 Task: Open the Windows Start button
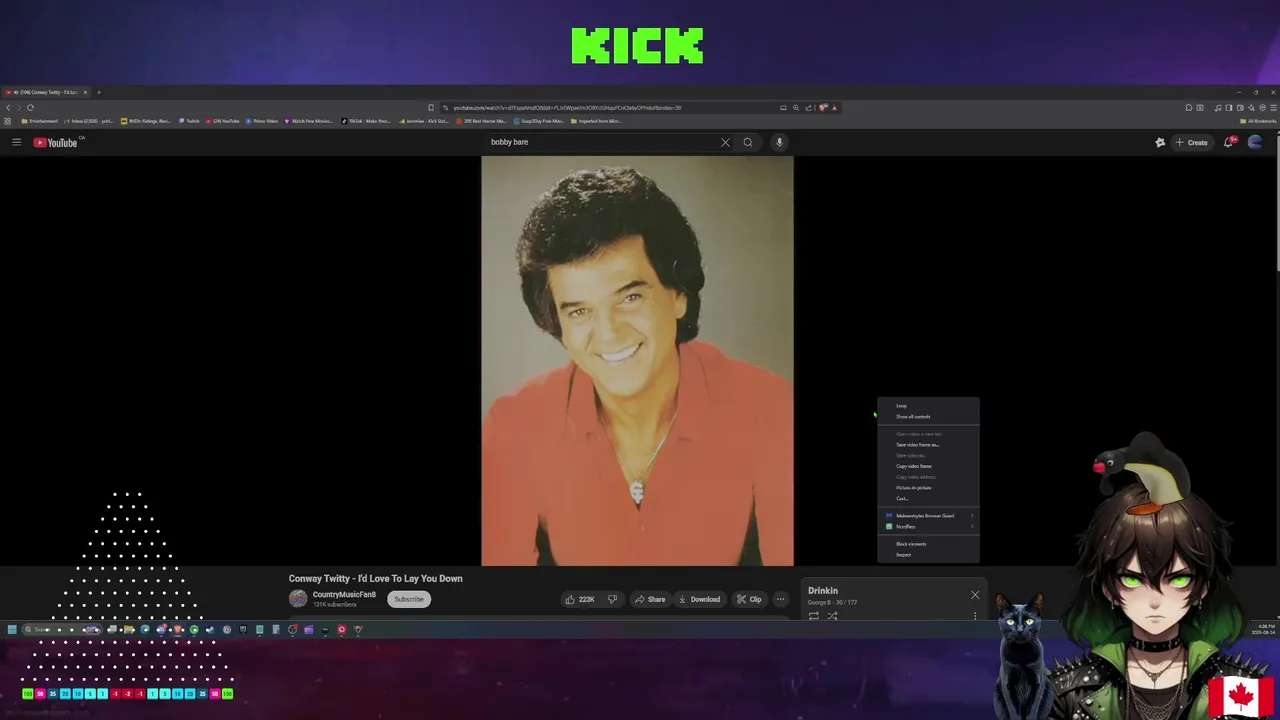coord(12,629)
